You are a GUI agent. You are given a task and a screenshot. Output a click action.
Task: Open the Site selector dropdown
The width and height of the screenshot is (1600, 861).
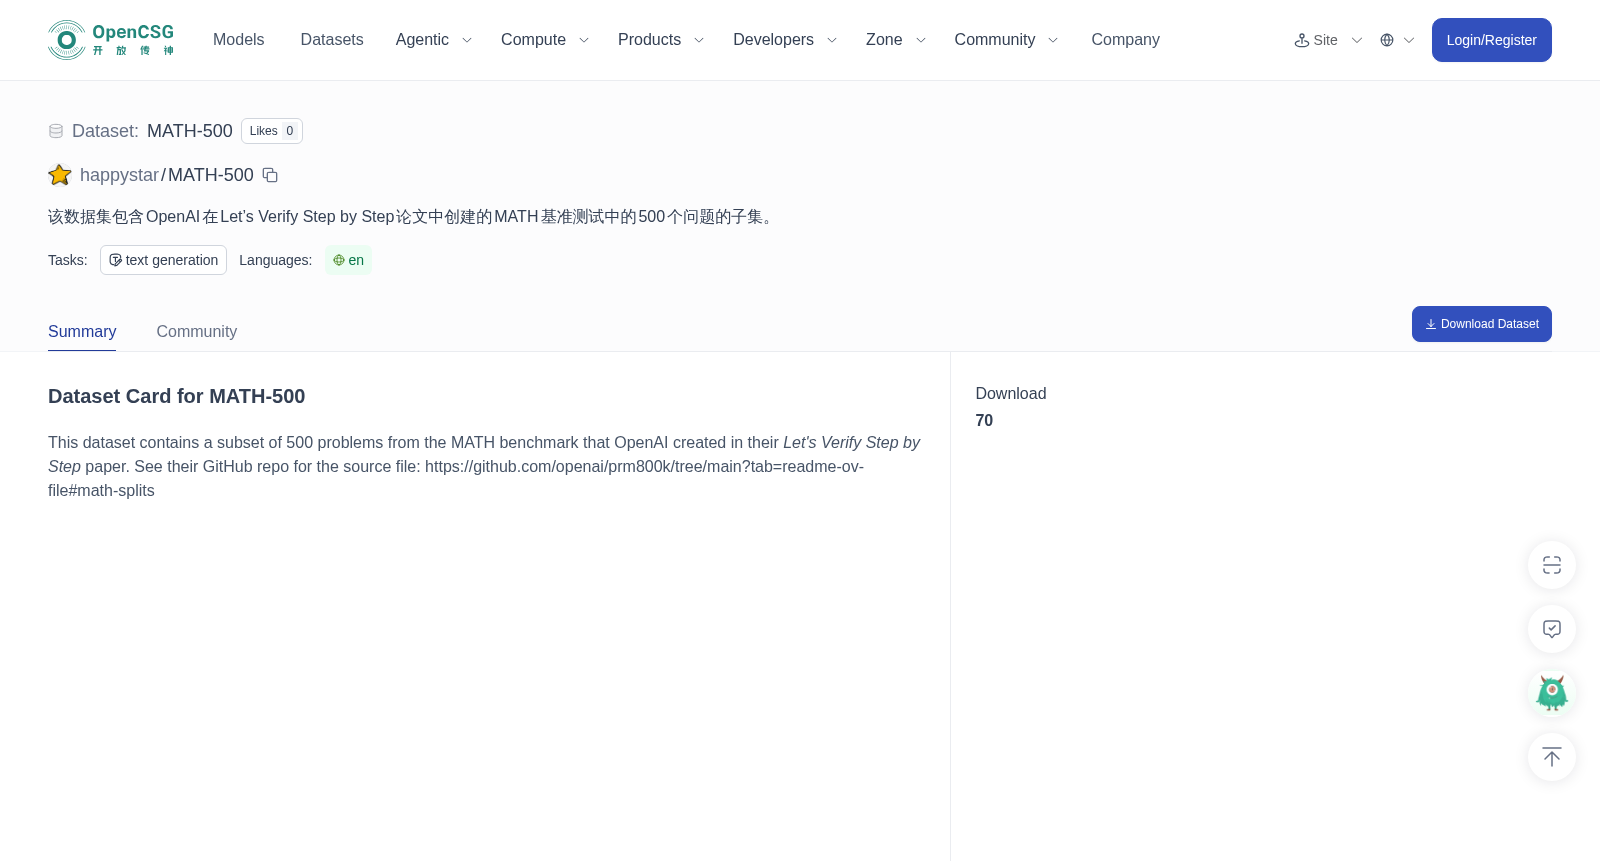(x=1328, y=40)
